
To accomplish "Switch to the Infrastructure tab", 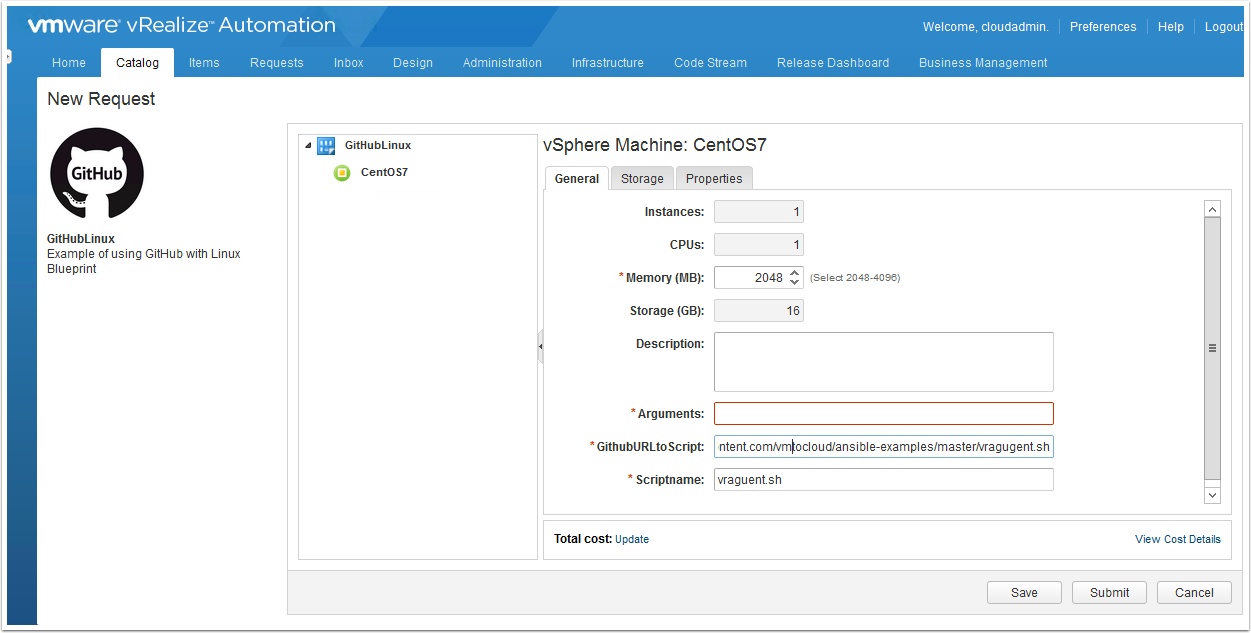I will [x=608, y=62].
